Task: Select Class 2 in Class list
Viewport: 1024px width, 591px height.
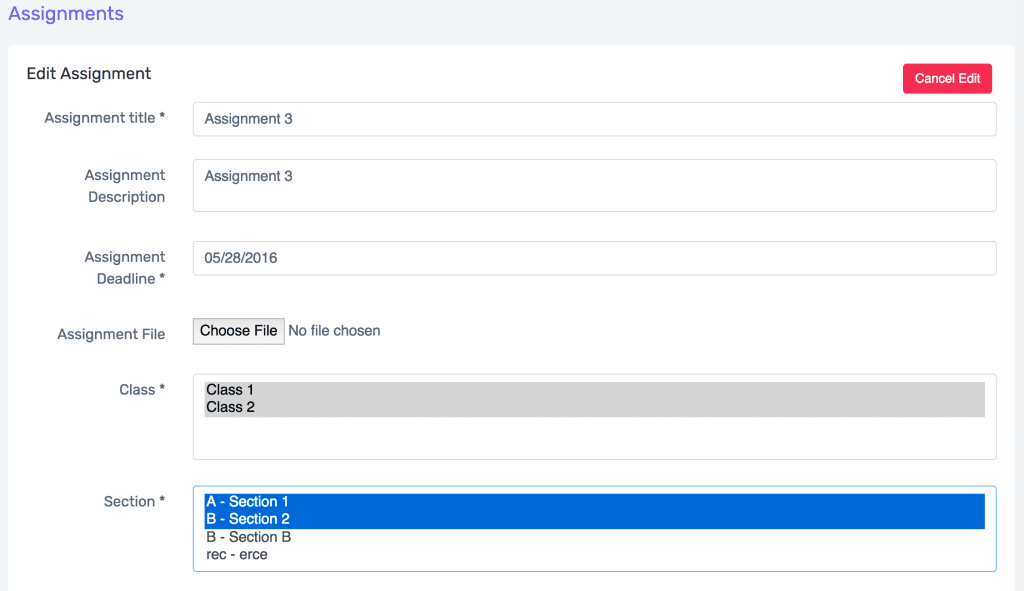Action: tap(594, 407)
